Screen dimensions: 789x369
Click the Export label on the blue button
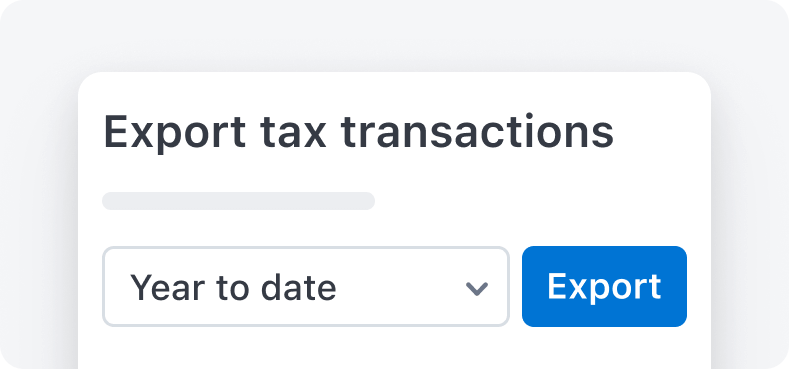point(604,287)
